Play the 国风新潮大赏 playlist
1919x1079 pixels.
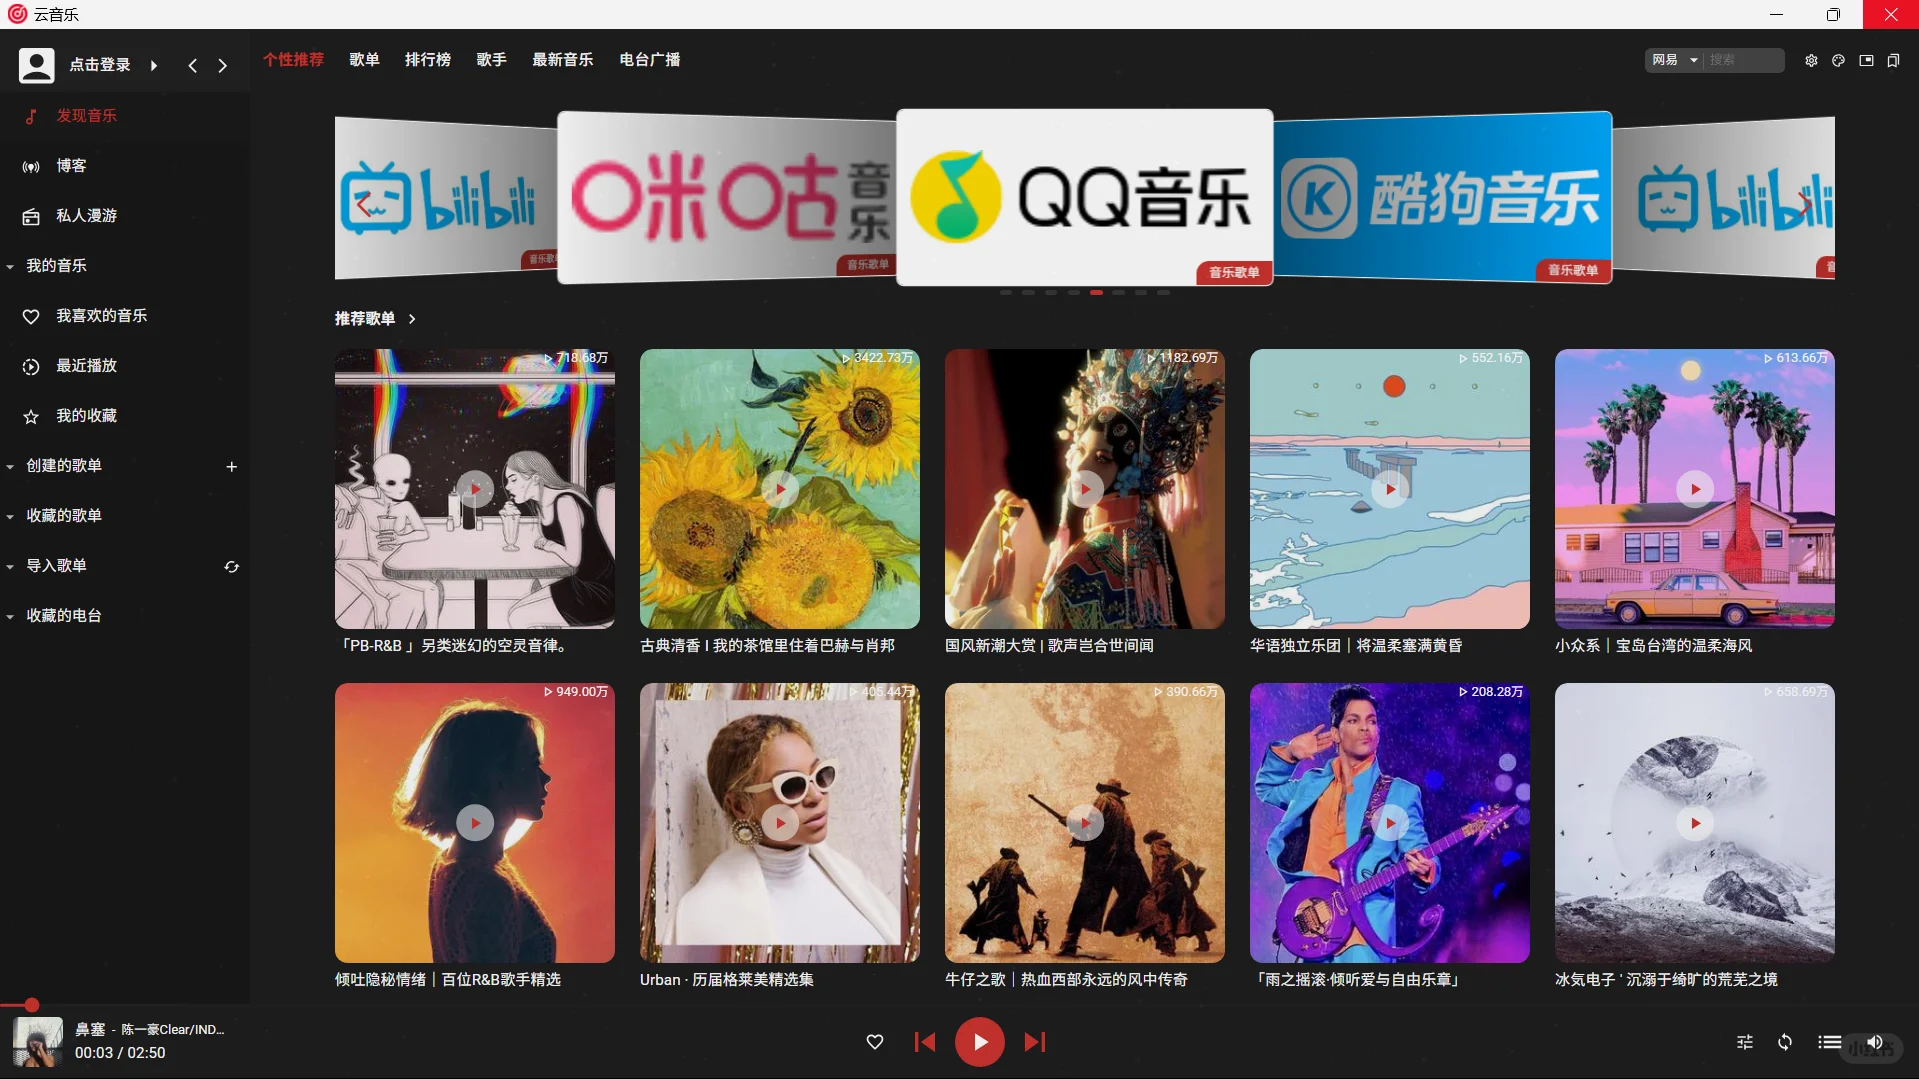1085,489
